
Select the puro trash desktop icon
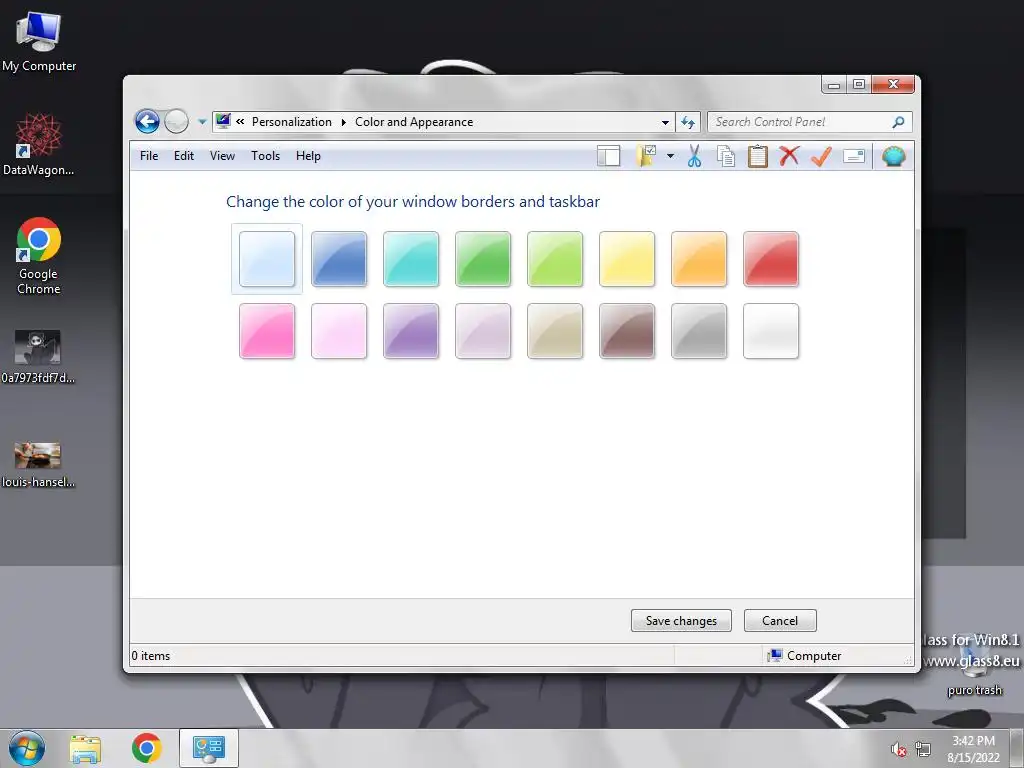click(974, 667)
